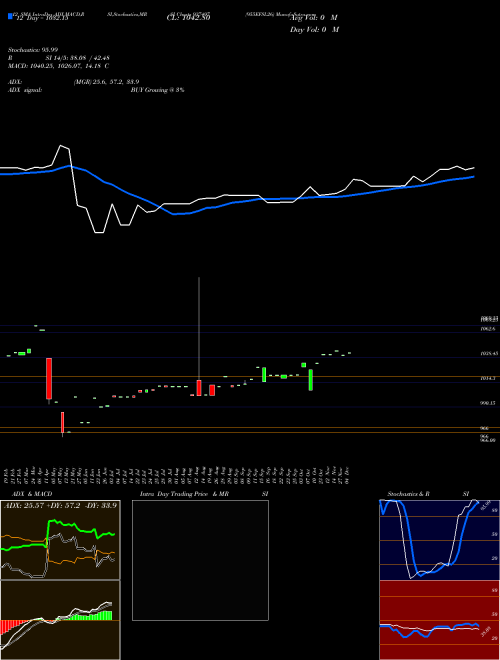Screen dimensions: 500x660
Task: Click the 1038.45 price axis label
Action: click(x=489, y=354)
